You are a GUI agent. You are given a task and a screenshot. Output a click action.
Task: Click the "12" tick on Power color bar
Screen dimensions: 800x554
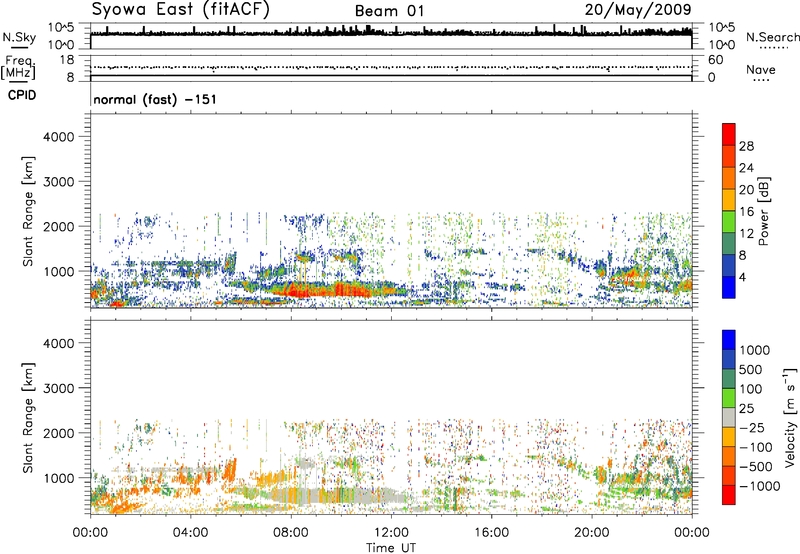click(x=746, y=234)
